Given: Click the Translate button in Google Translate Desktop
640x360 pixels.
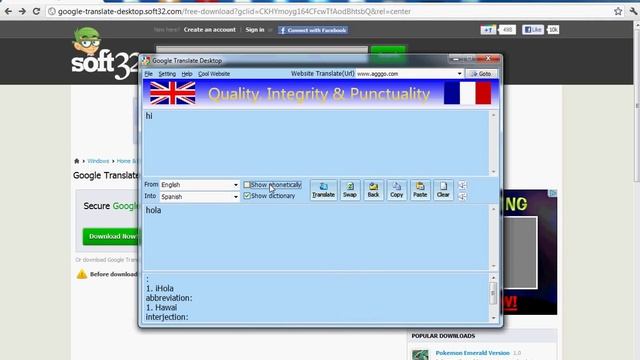Looking at the screenshot, I should (323, 190).
